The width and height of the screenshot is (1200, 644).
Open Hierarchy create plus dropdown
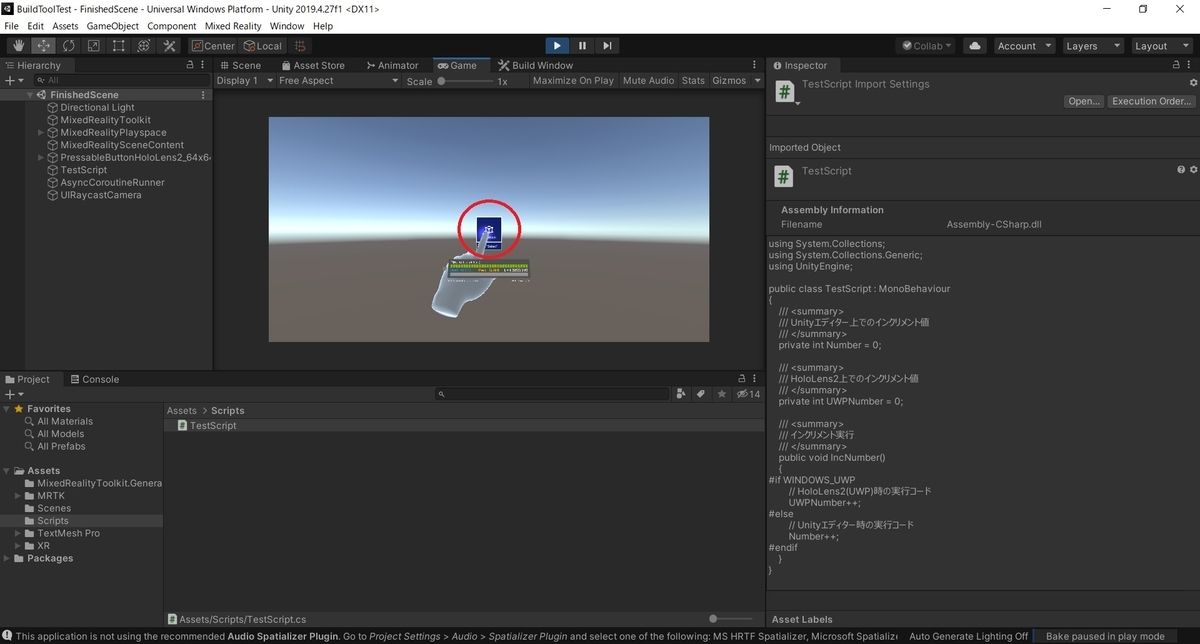[13, 80]
